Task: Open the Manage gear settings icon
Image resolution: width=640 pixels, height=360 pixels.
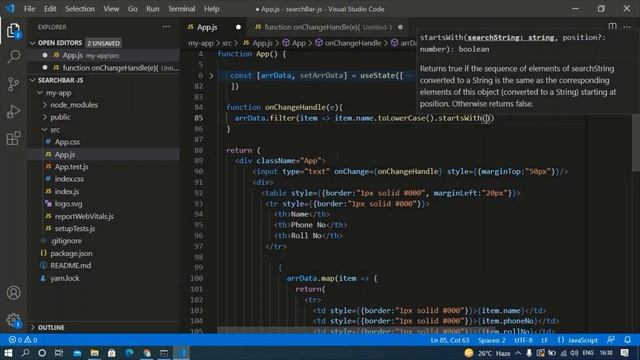Action: 13,320
